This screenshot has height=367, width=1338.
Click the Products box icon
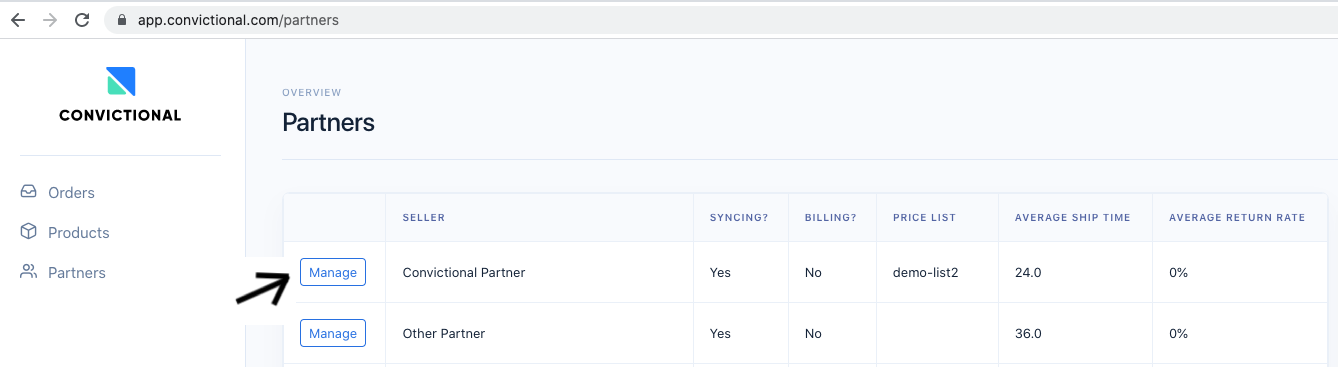29,232
